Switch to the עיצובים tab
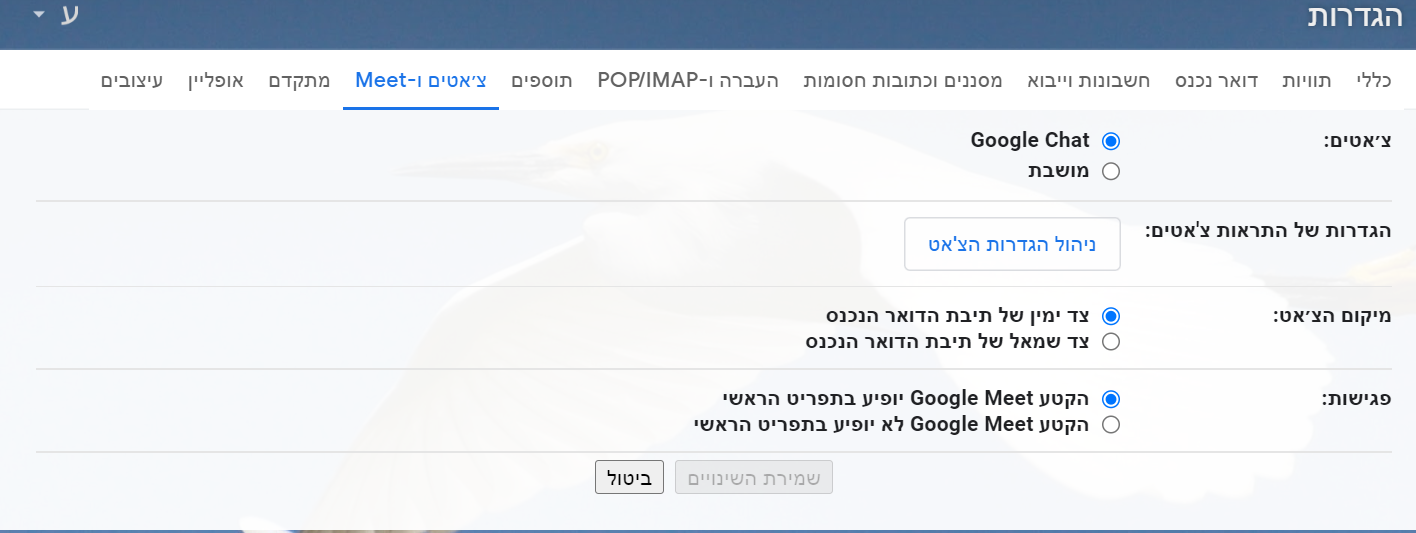 click(x=132, y=80)
